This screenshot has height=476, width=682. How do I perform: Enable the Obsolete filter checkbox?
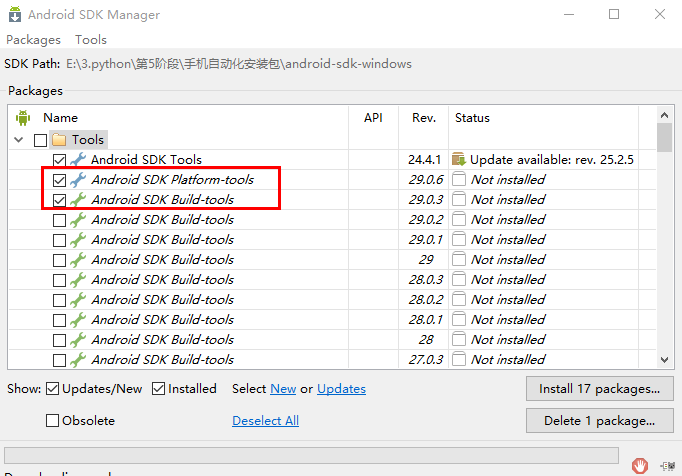coord(52,420)
